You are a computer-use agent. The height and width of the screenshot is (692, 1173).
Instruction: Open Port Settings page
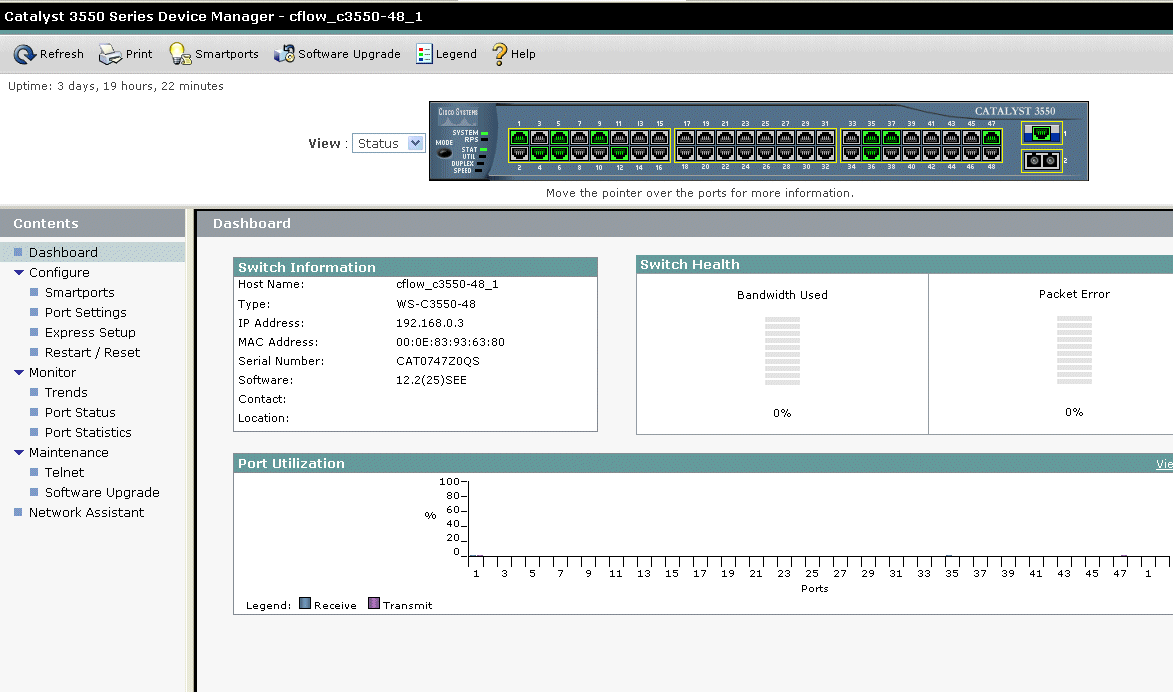tap(85, 313)
